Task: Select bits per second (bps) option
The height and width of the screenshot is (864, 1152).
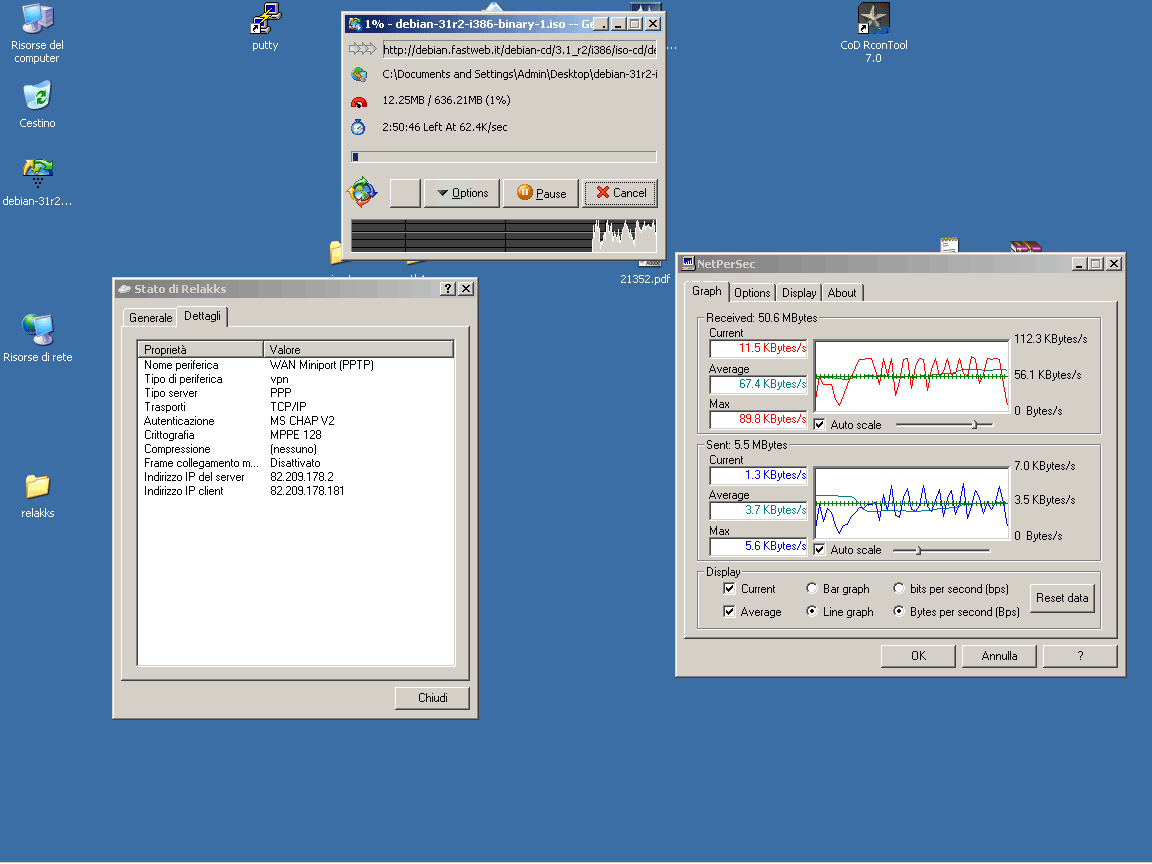Action: tap(899, 589)
